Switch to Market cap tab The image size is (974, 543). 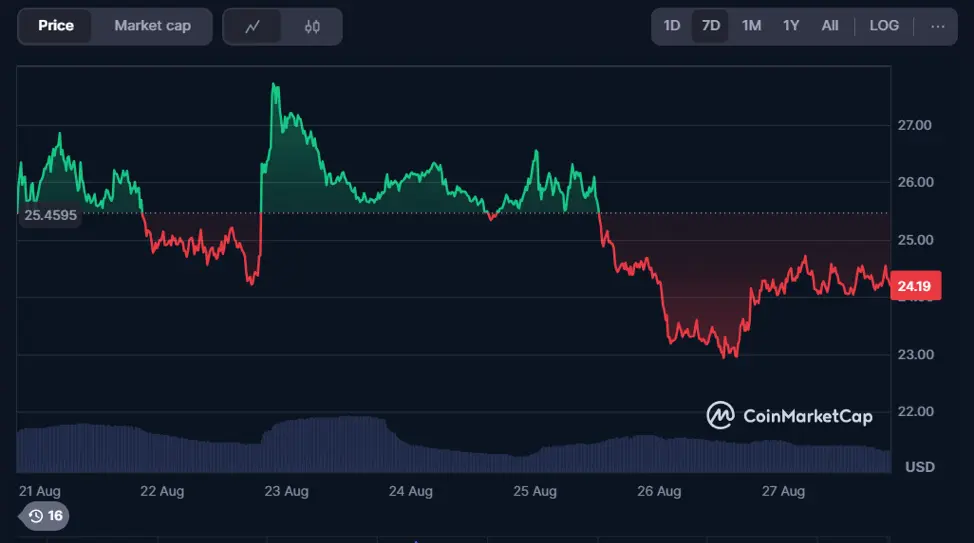tap(152, 26)
